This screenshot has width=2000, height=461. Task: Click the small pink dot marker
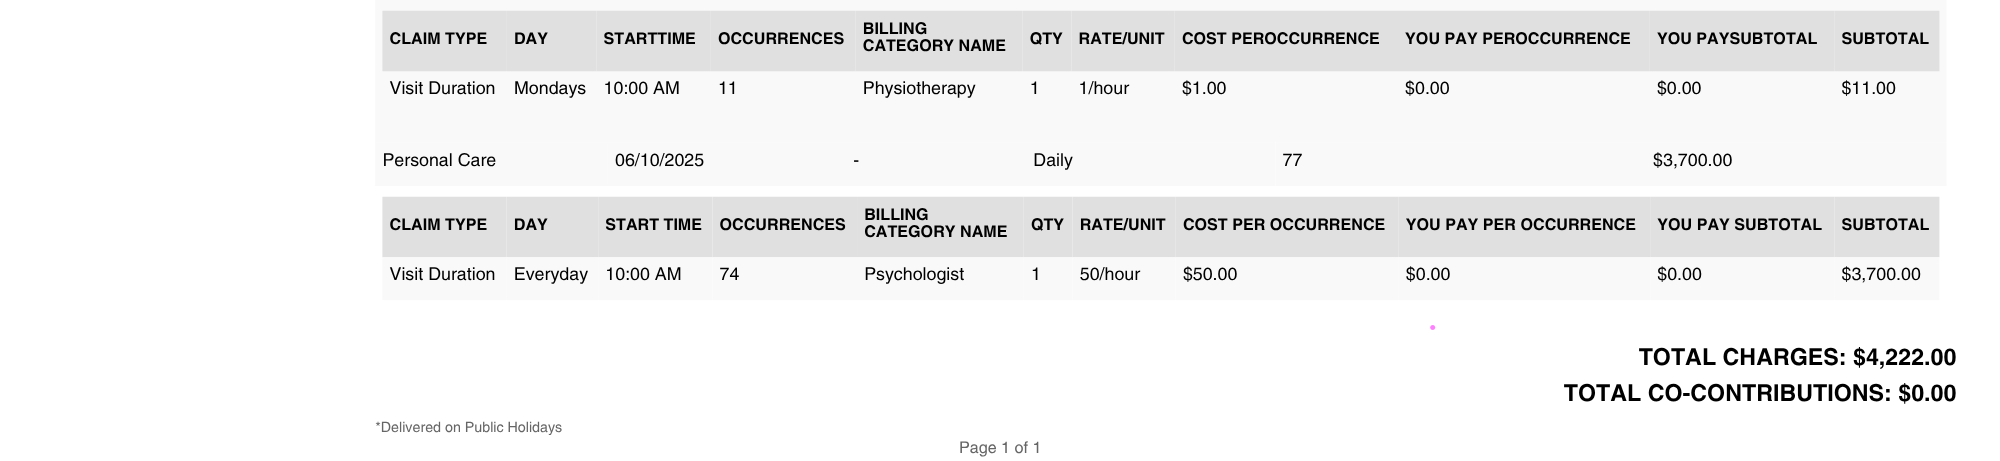(x=1432, y=327)
